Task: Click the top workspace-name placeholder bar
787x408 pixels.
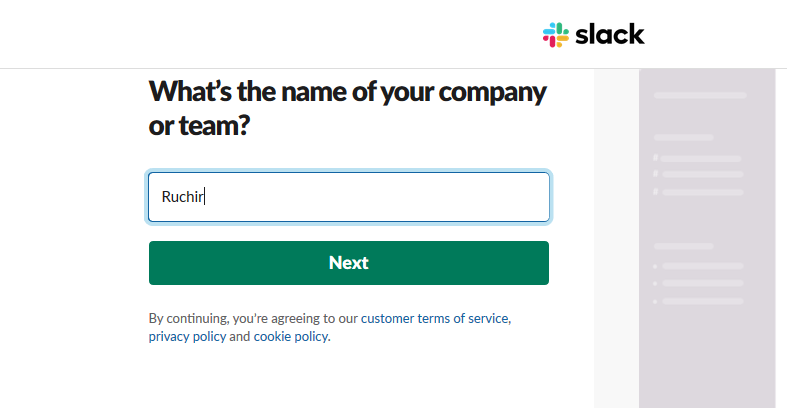Action: [700, 96]
